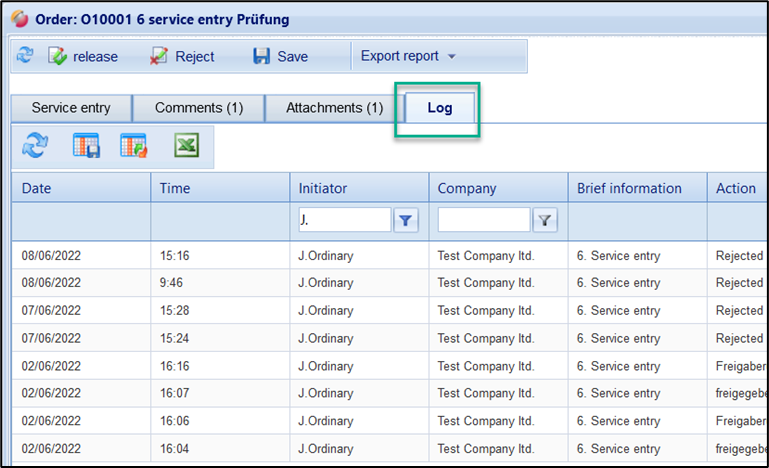Click the Initiator filter text field
769x468 pixels.
tap(344, 220)
